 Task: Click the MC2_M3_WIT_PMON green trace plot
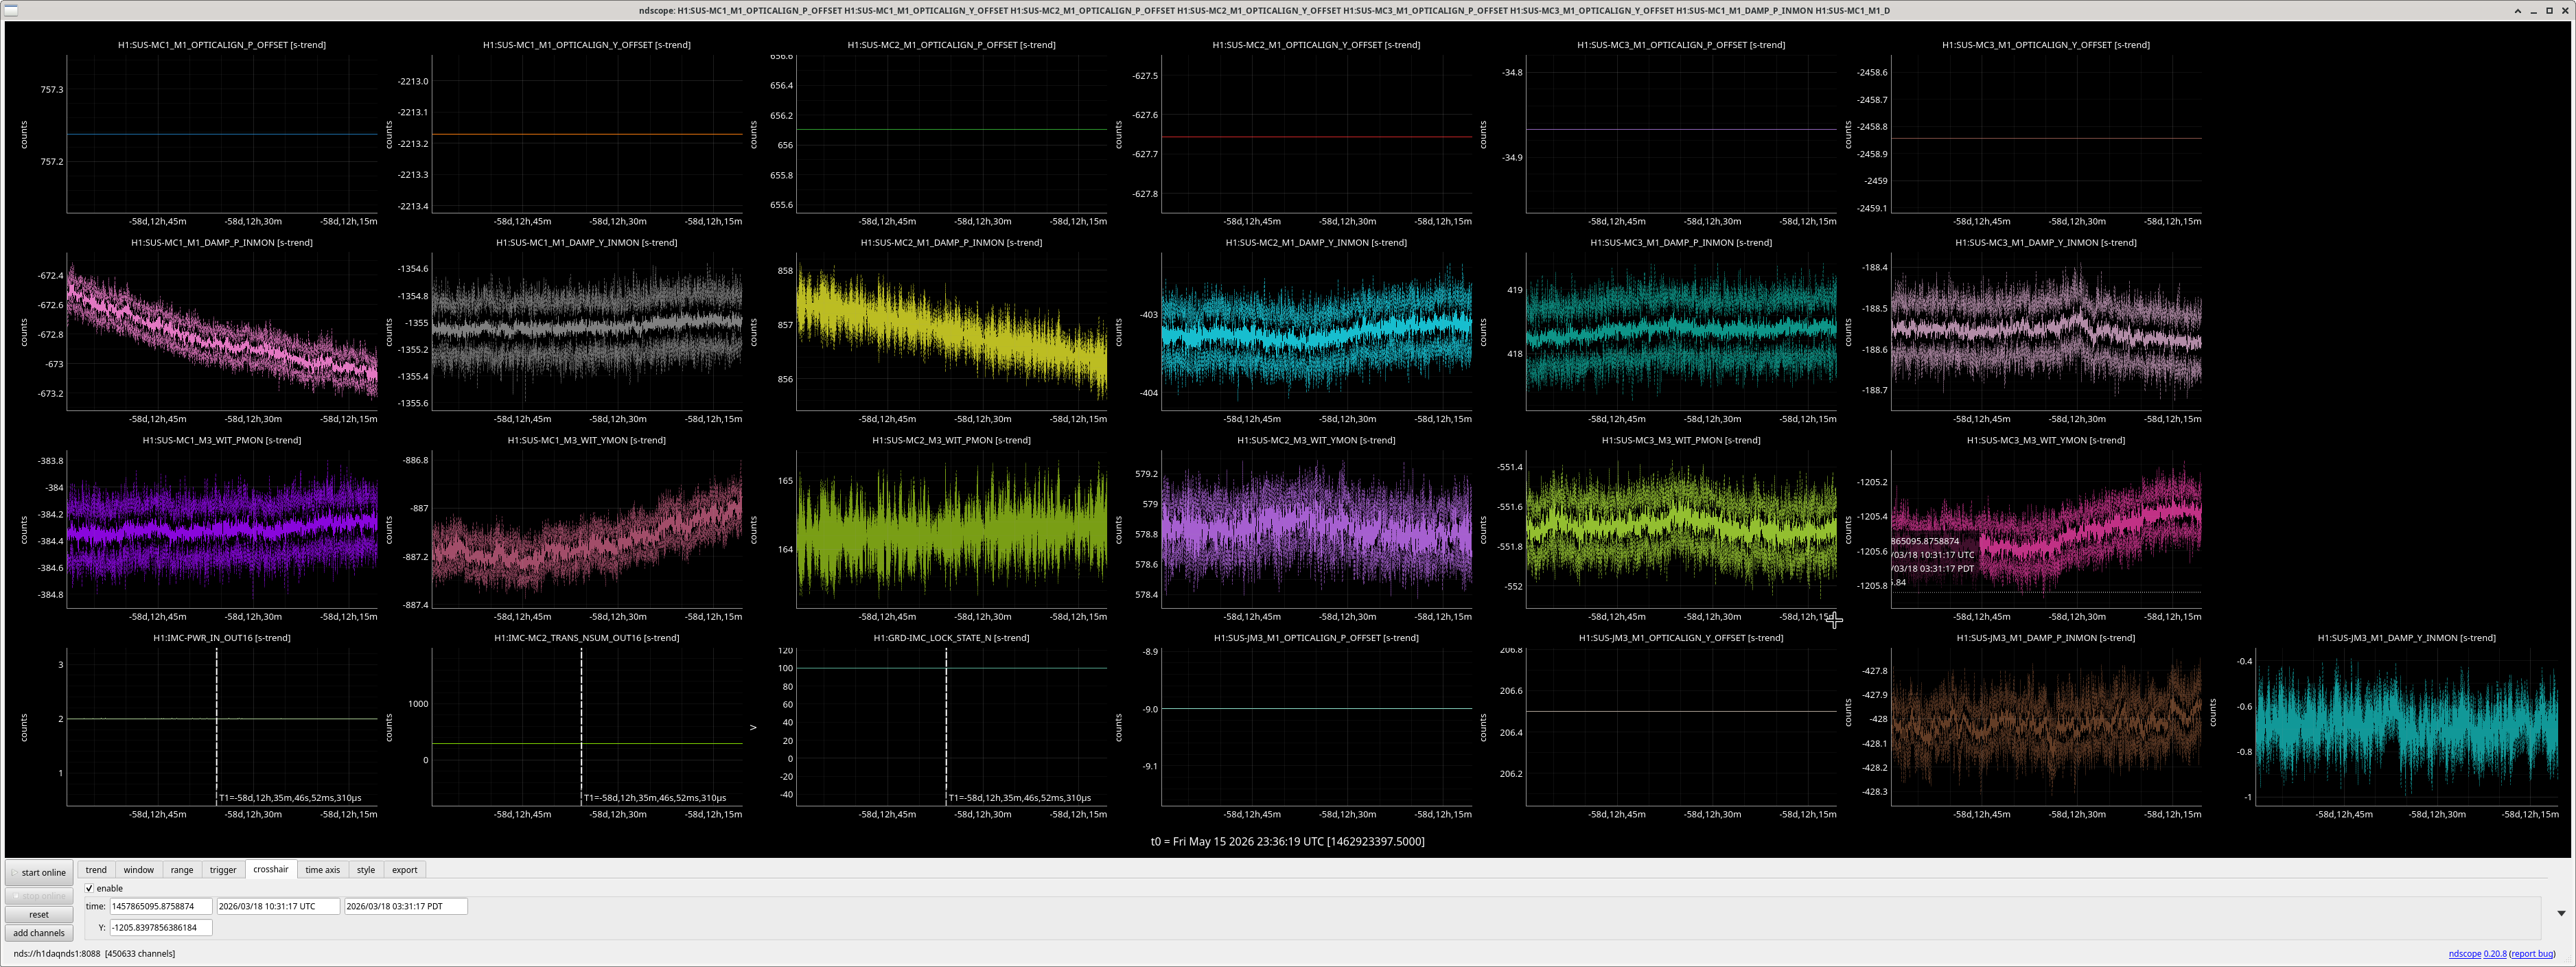pyautogui.click(x=951, y=529)
